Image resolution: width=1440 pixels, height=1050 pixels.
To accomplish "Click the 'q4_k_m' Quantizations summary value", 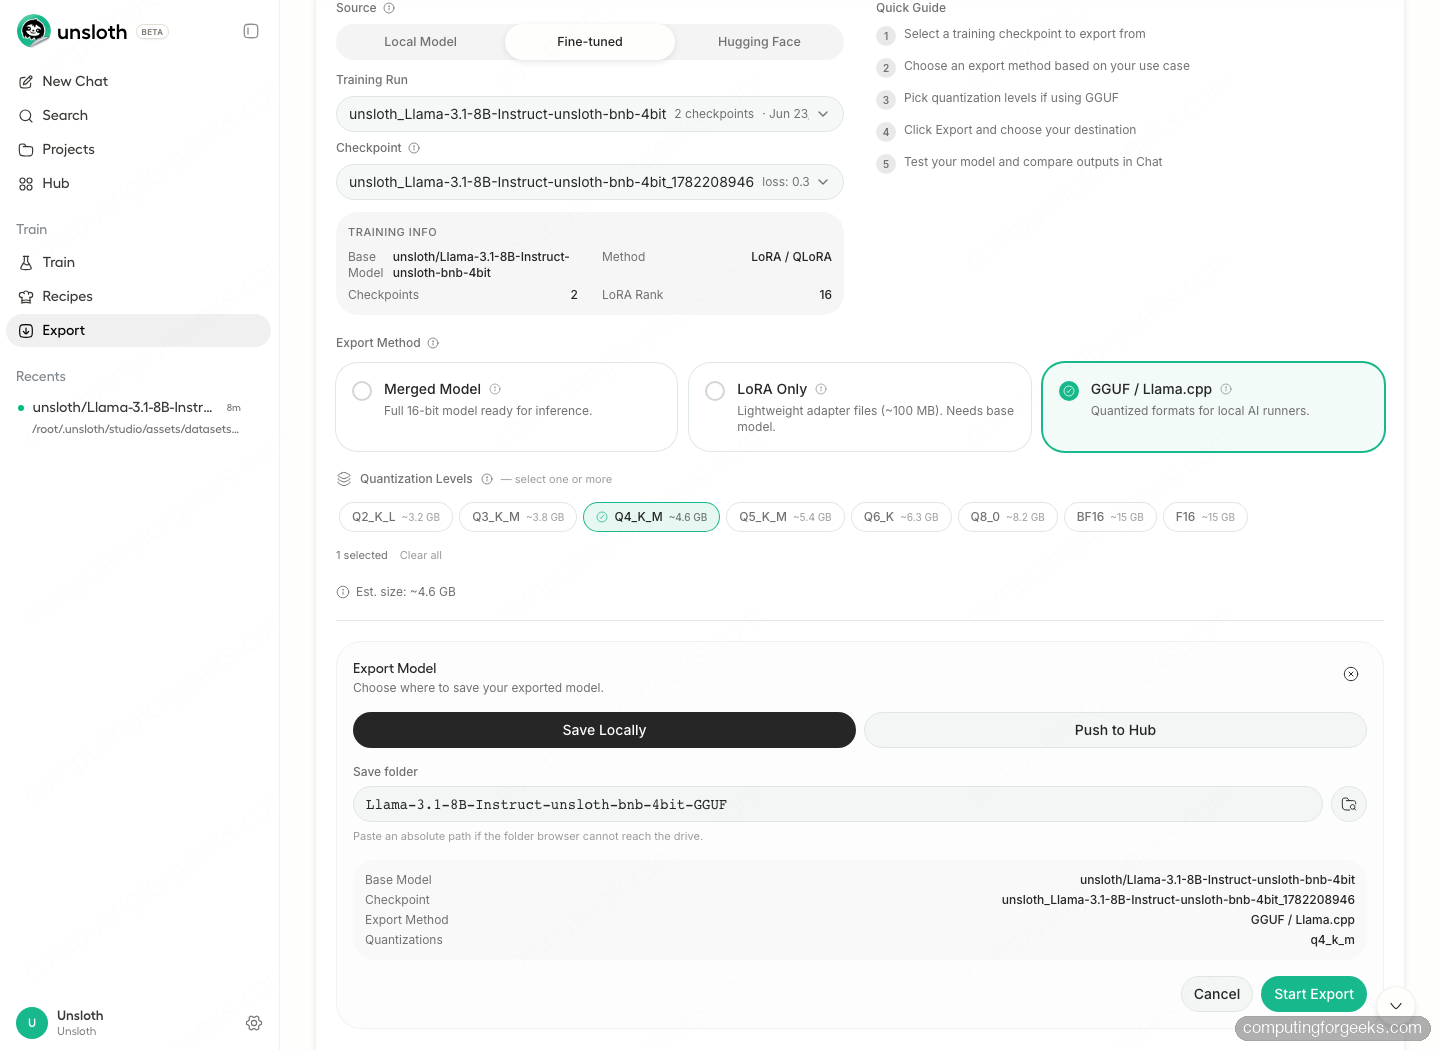I will (x=1333, y=940).
